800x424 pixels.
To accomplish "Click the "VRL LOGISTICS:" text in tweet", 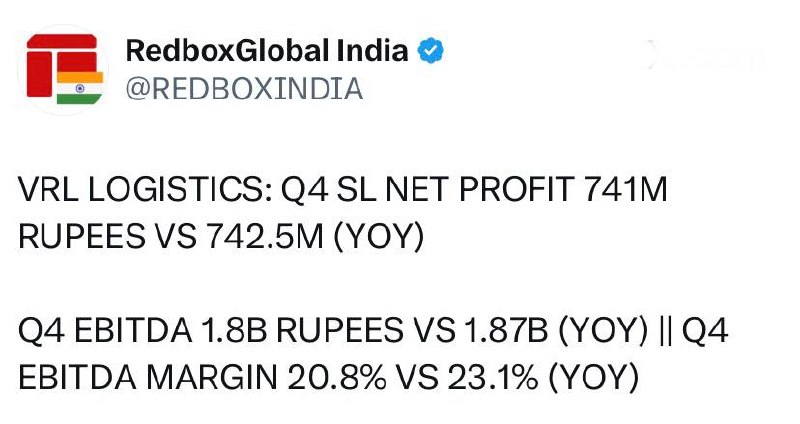I will pos(145,190).
